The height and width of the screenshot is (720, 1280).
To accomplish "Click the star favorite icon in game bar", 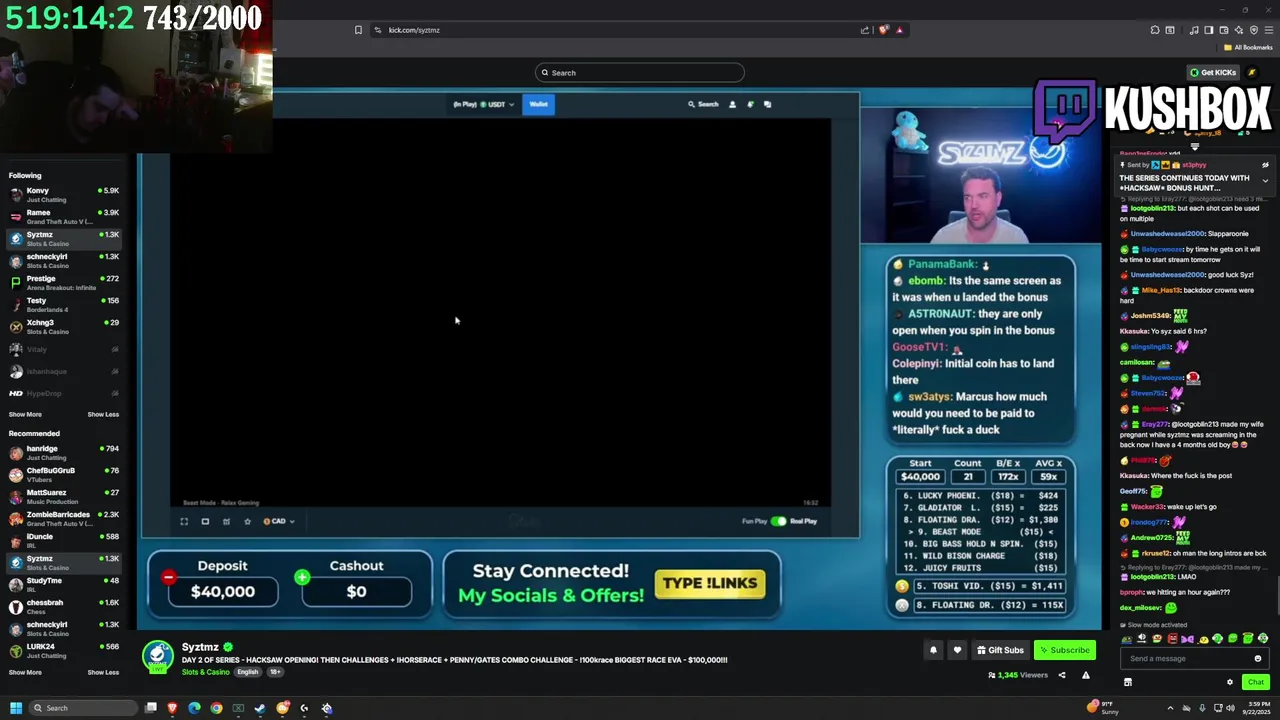I will pyautogui.click(x=247, y=521).
